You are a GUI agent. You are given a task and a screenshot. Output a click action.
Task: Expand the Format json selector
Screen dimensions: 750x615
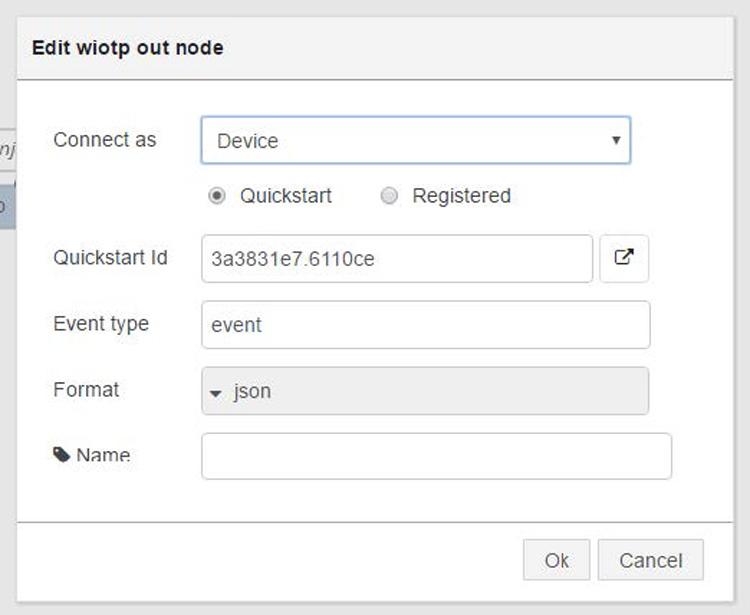click(x=425, y=391)
